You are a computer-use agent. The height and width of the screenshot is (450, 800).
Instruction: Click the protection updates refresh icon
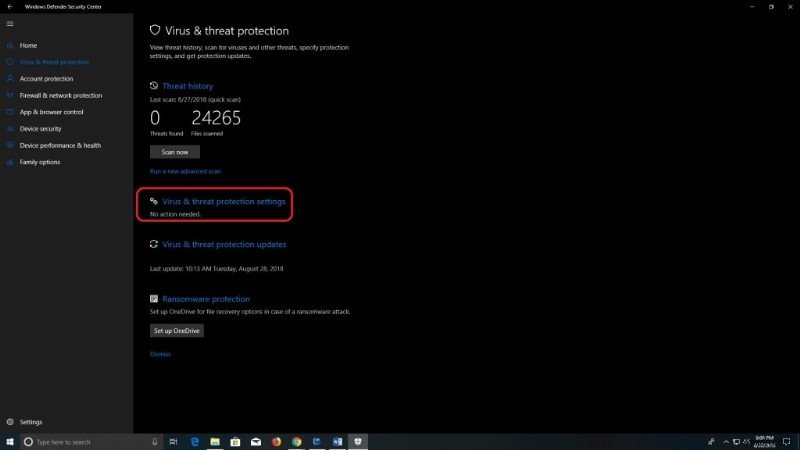(x=154, y=244)
